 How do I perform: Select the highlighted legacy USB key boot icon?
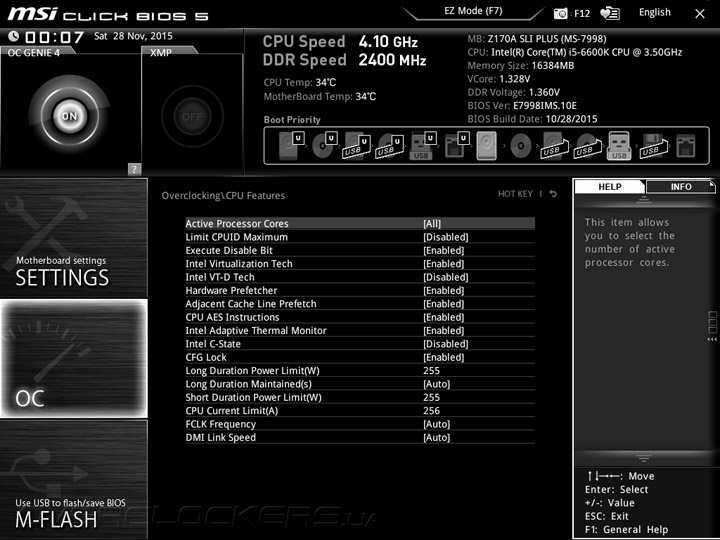[x=619, y=146]
